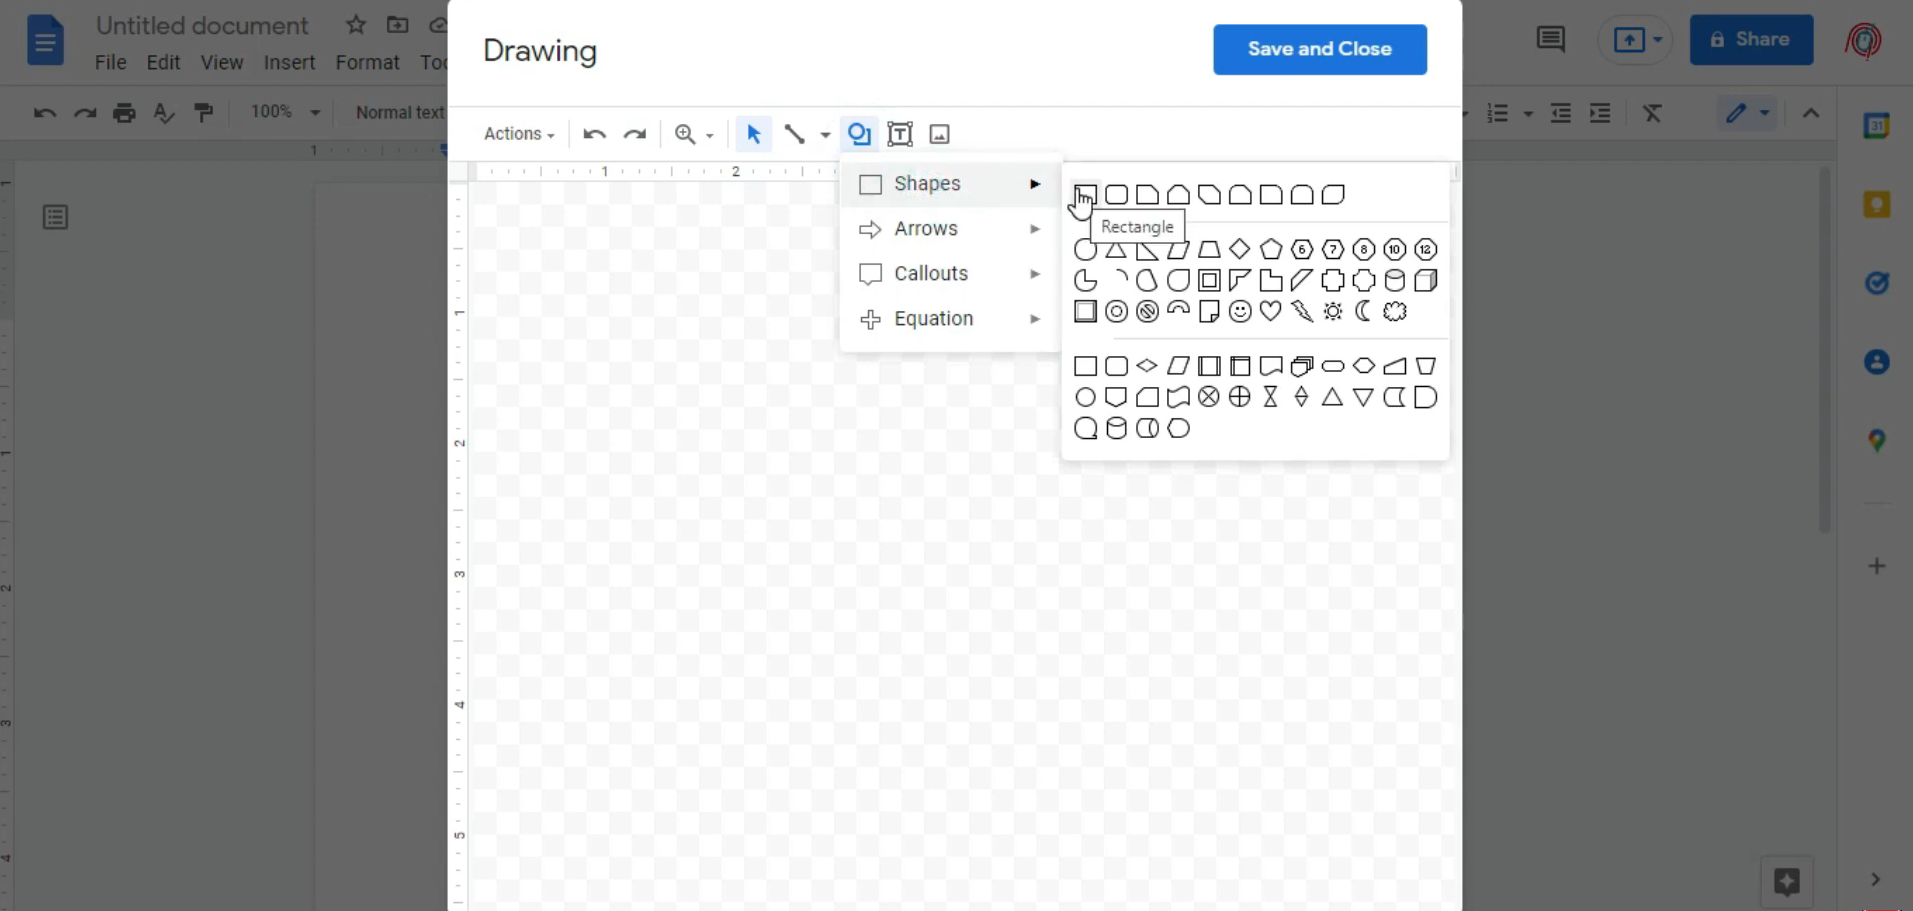
Task: Select the Rectangle shape
Action: tap(1086, 194)
